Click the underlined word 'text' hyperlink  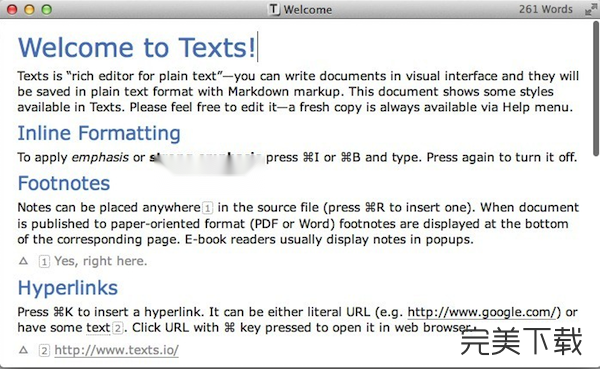[98, 328]
